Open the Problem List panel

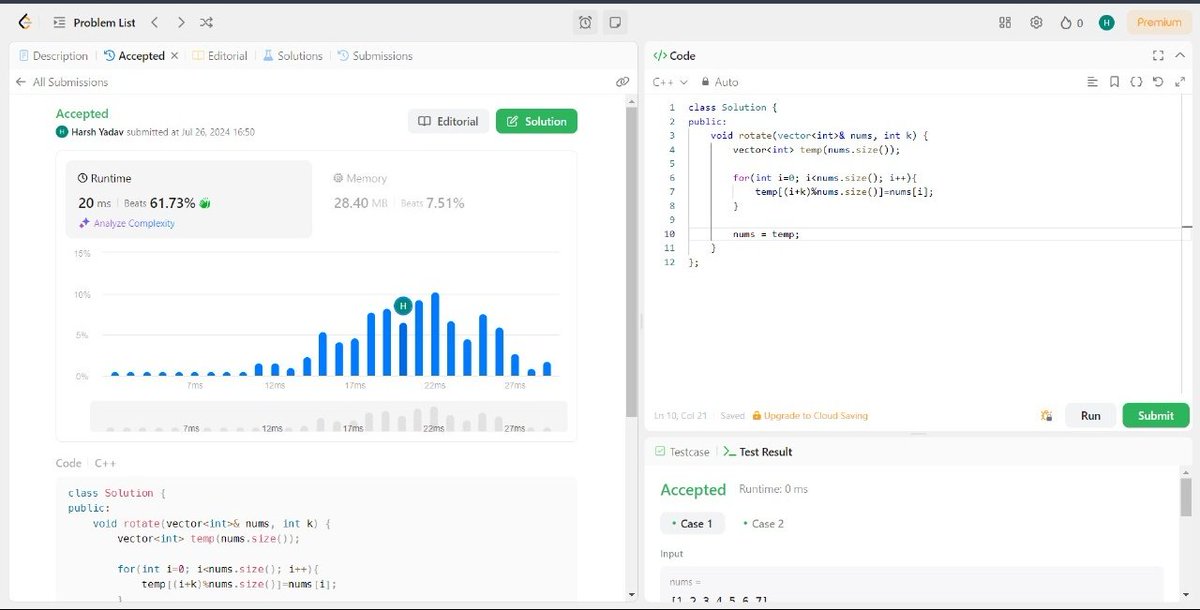click(x=95, y=22)
